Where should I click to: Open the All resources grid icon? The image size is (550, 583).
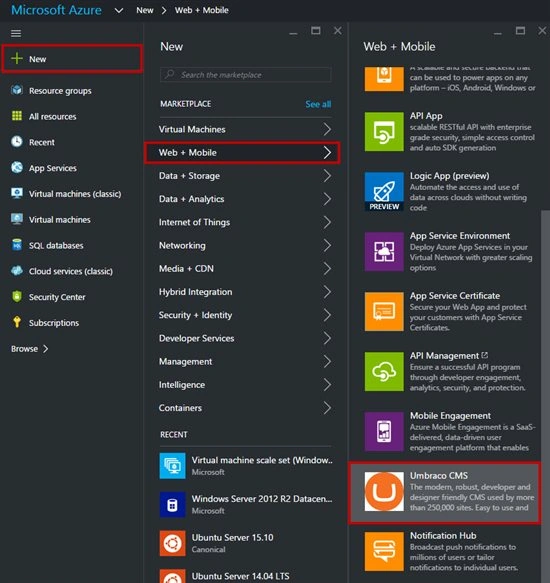[17, 116]
